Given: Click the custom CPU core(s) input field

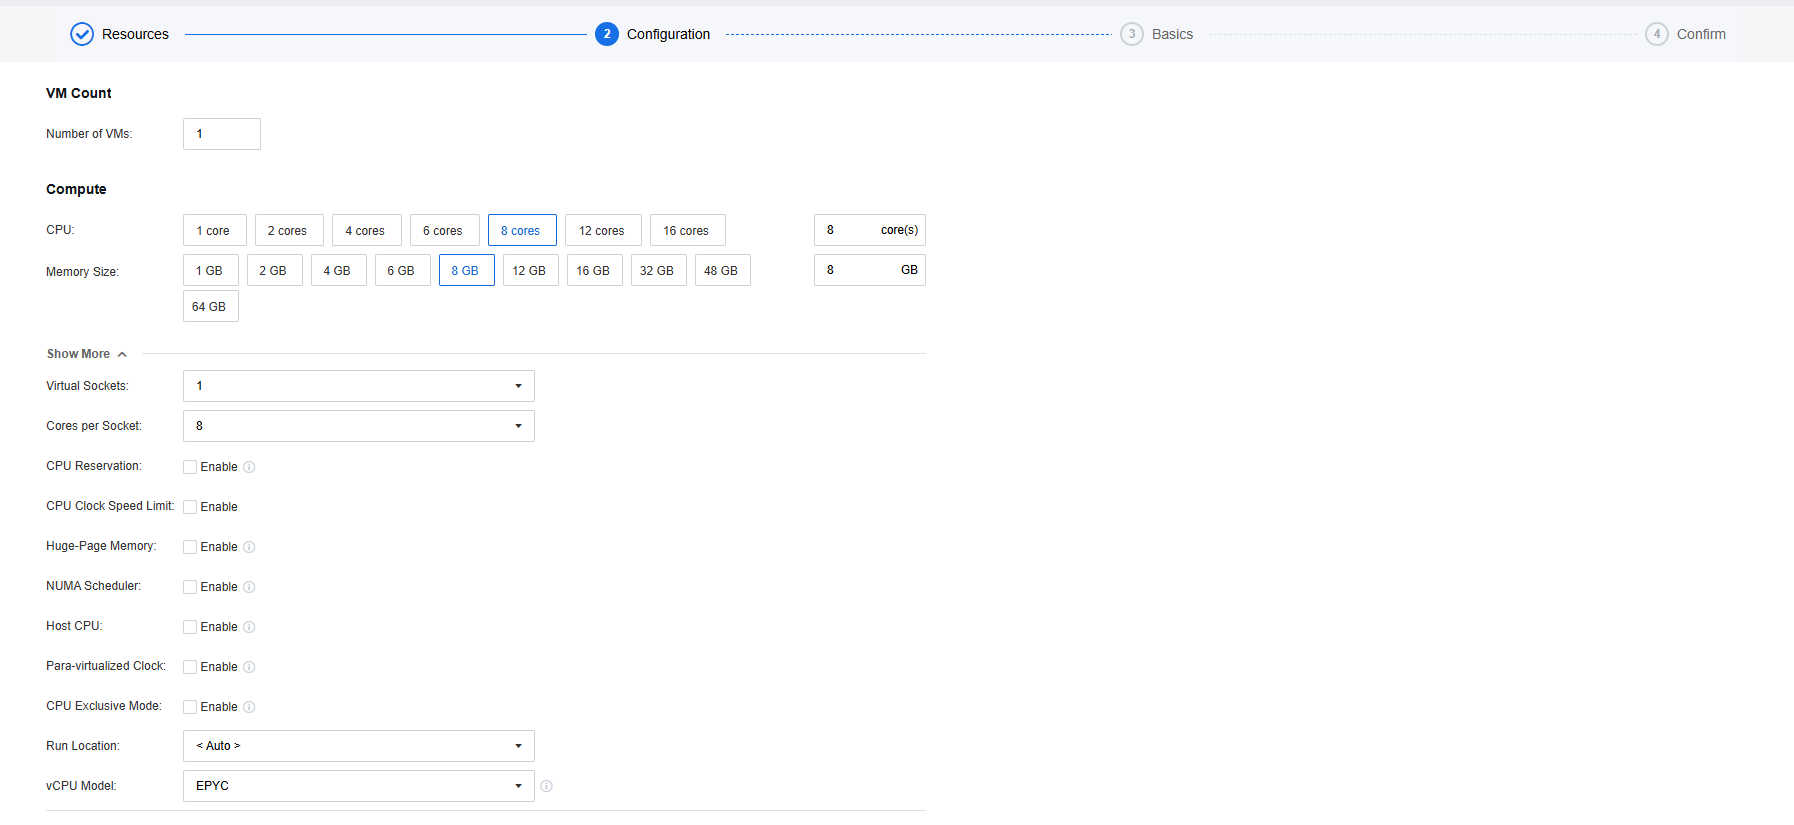Looking at the screenshot, I should point(870,230).
